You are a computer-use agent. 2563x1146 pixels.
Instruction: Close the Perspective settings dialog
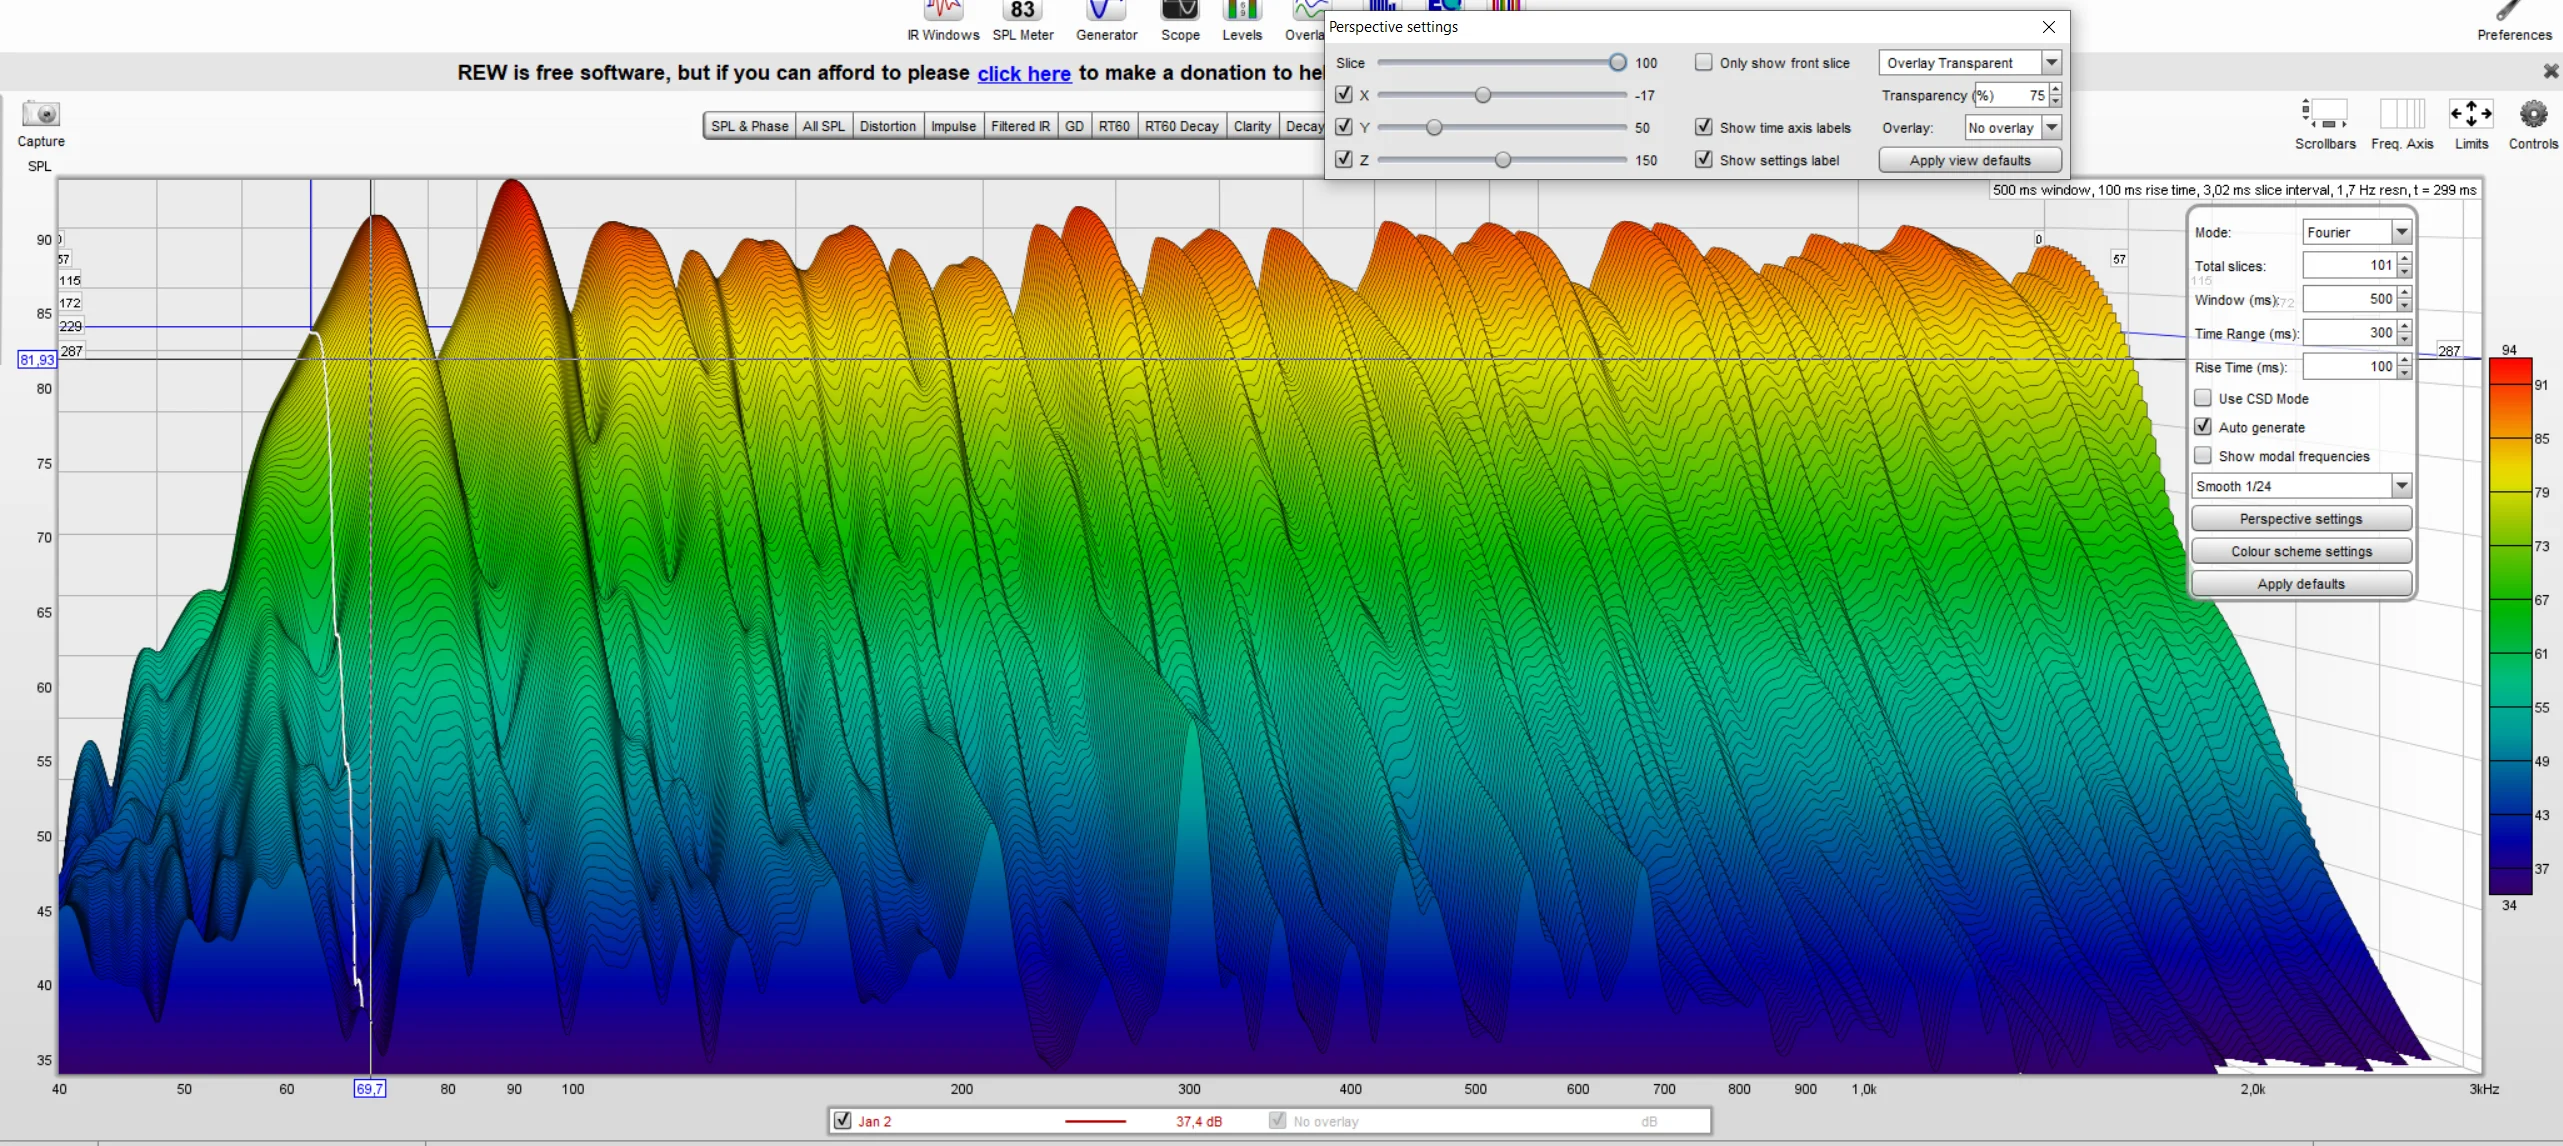click(2049, 27)
